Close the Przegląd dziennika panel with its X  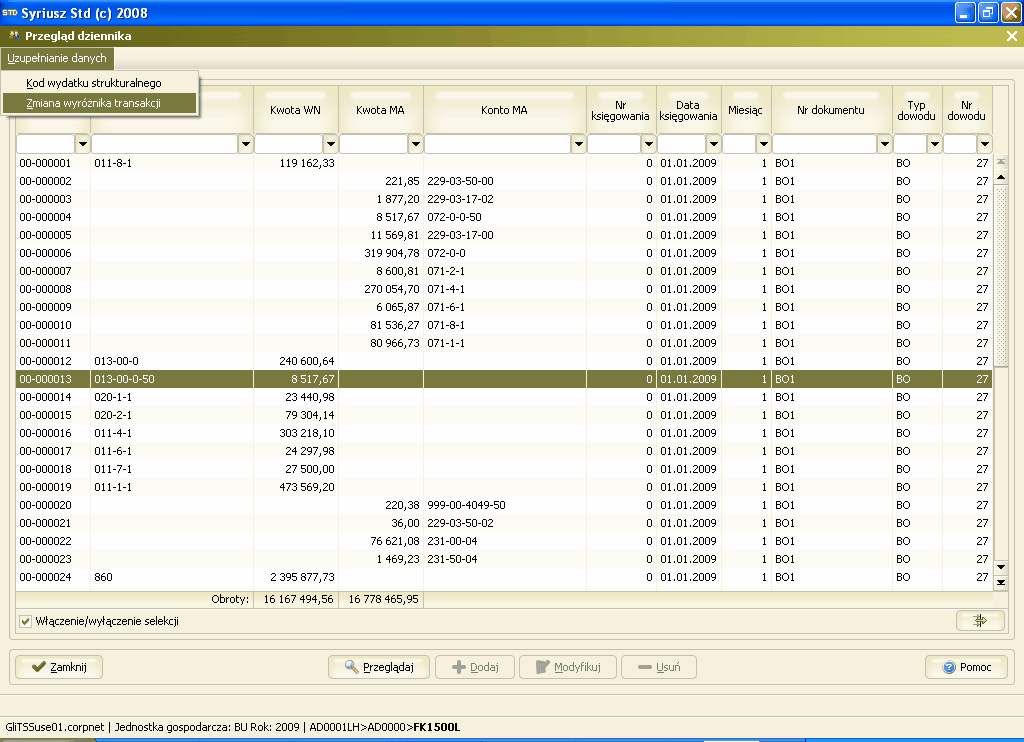click(1012, 37)
